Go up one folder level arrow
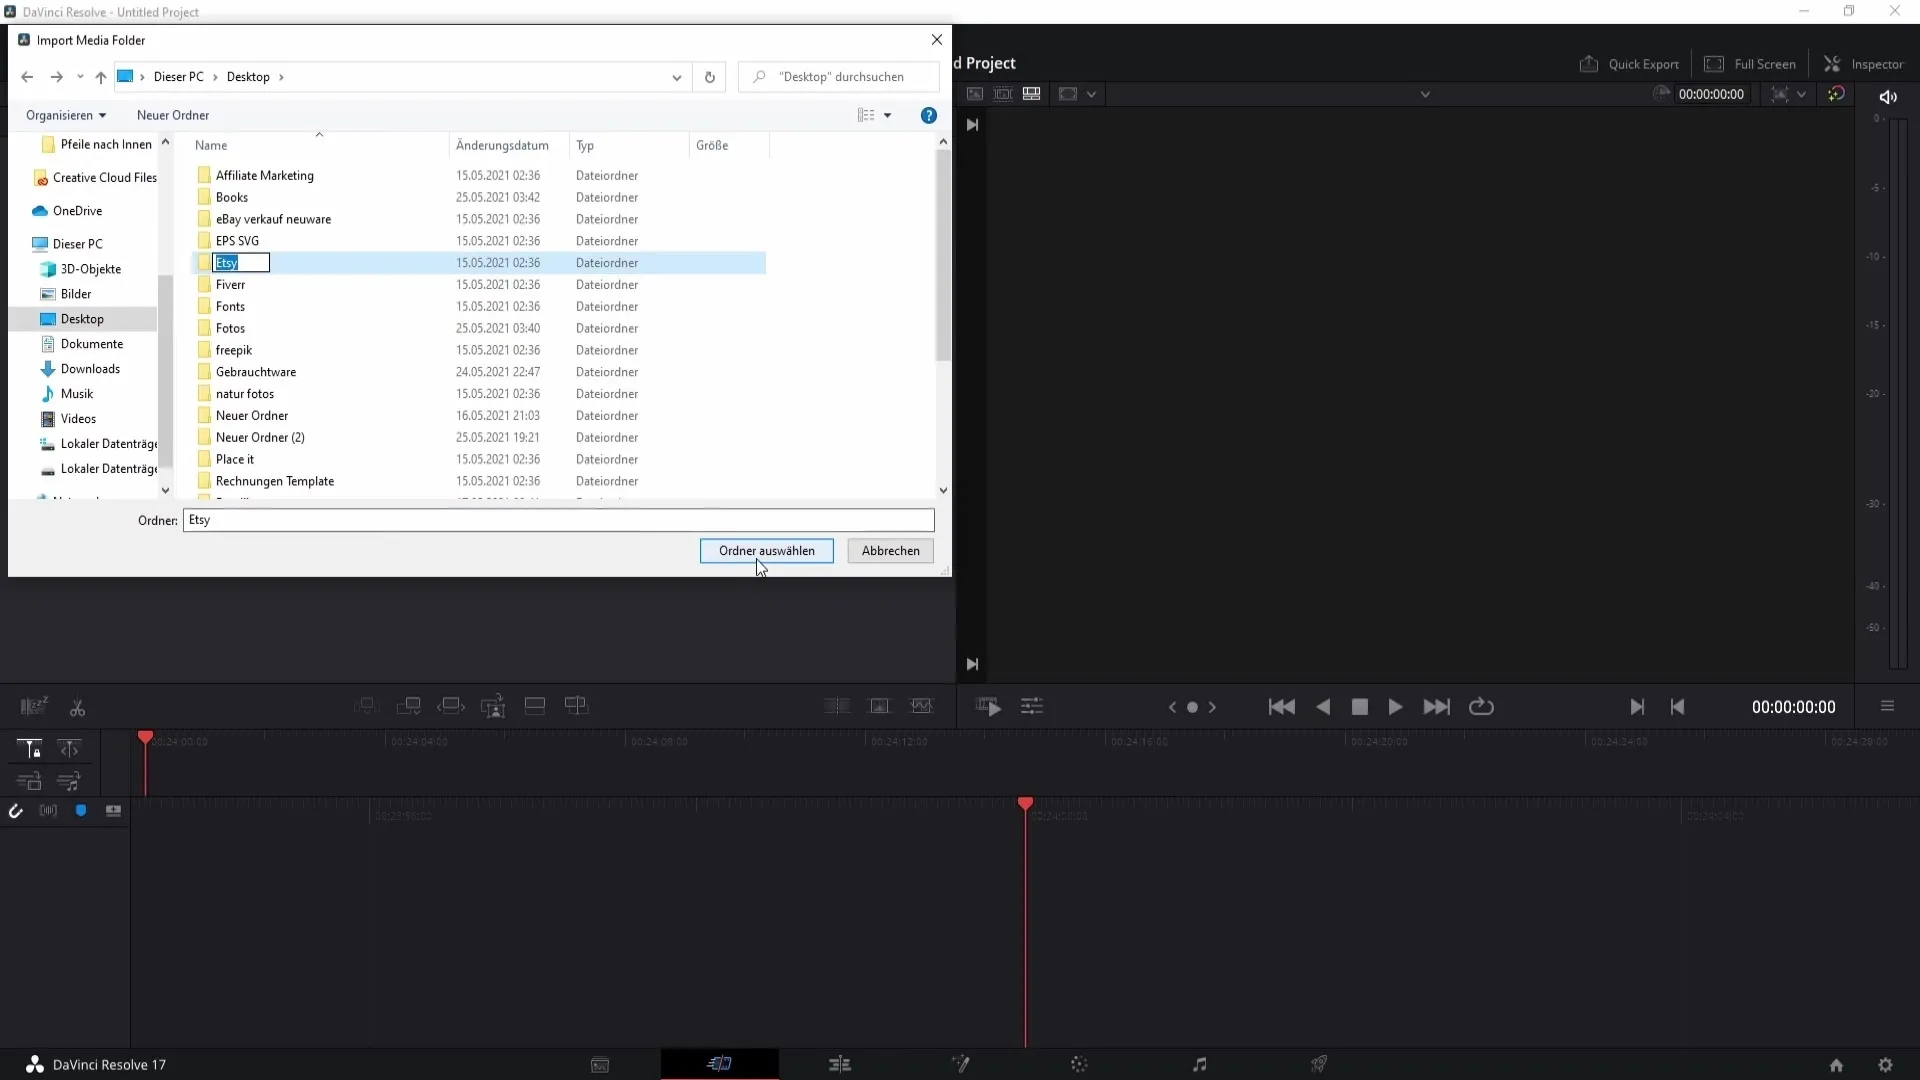Viewport: 1920px width, 1080px height. tap(101, 77)
